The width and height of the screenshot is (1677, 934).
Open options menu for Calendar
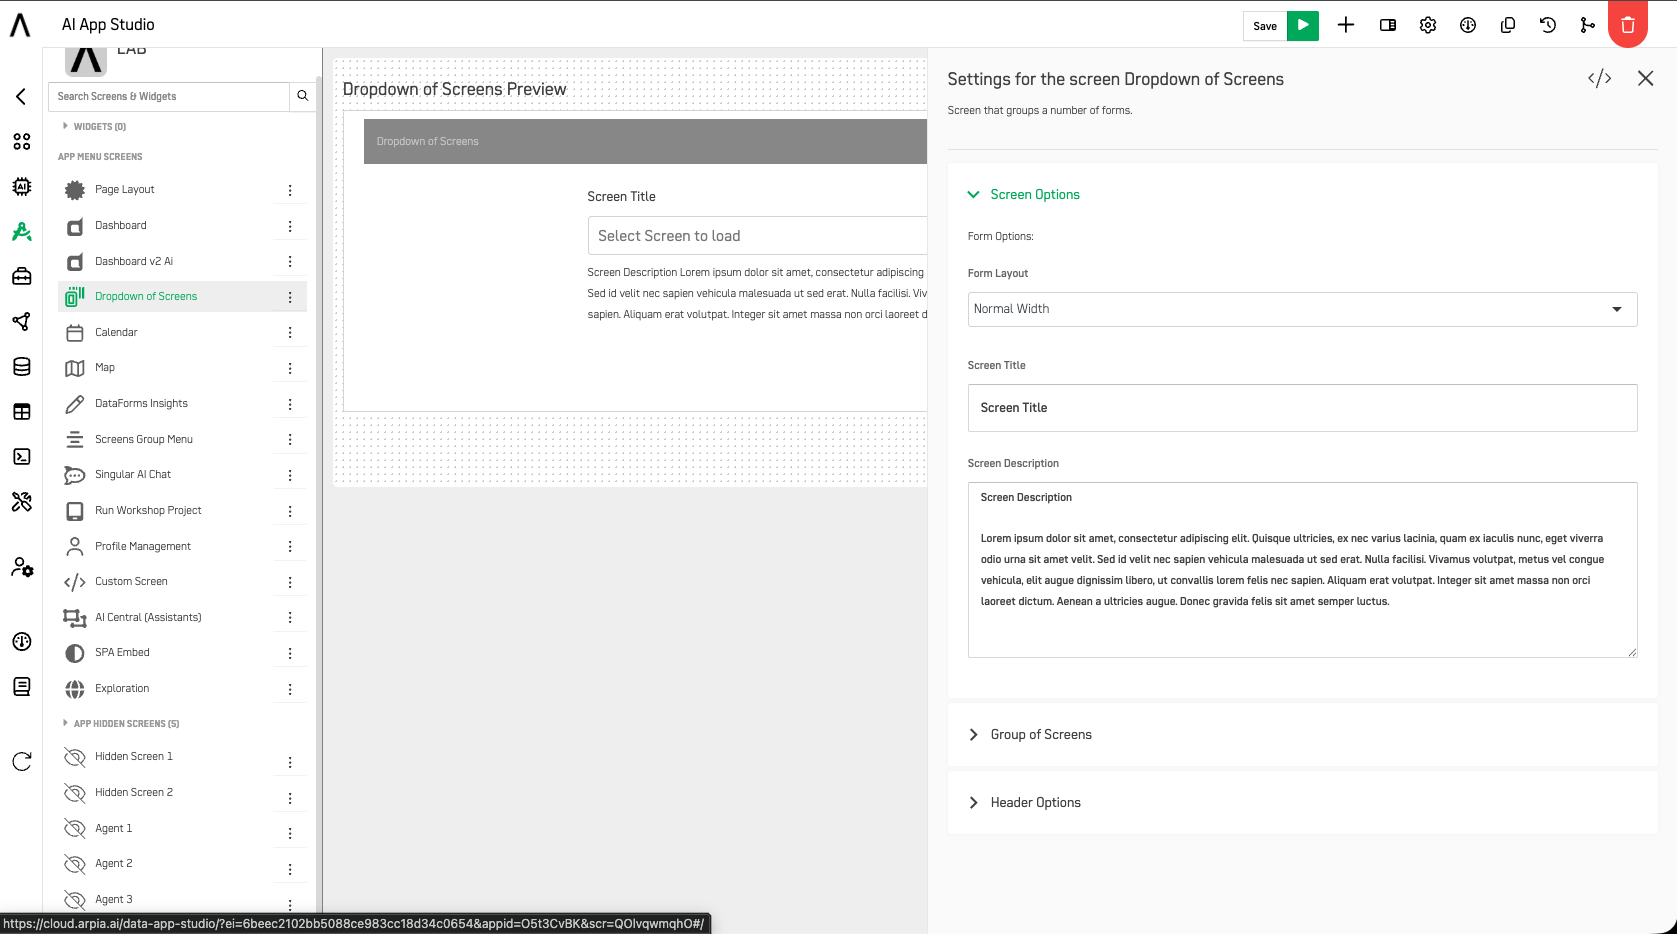coord(290,333)
